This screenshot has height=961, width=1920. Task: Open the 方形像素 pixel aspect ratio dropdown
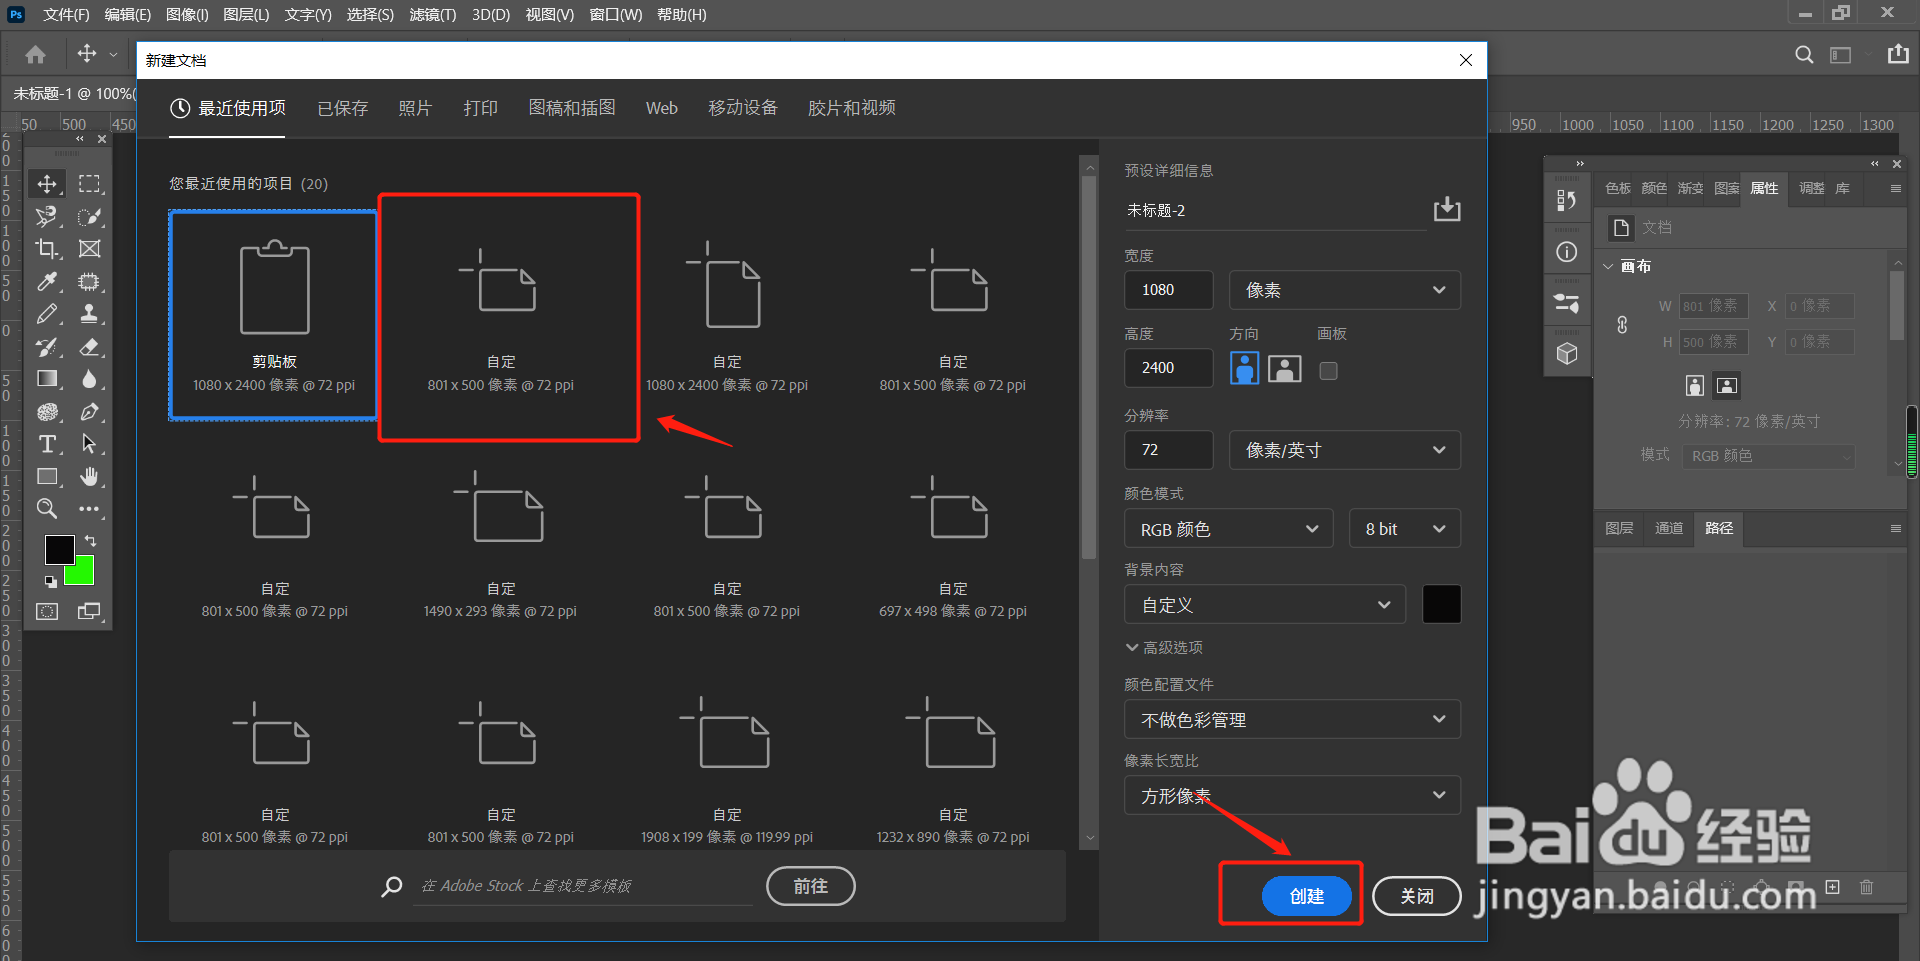pos(1292,796)
